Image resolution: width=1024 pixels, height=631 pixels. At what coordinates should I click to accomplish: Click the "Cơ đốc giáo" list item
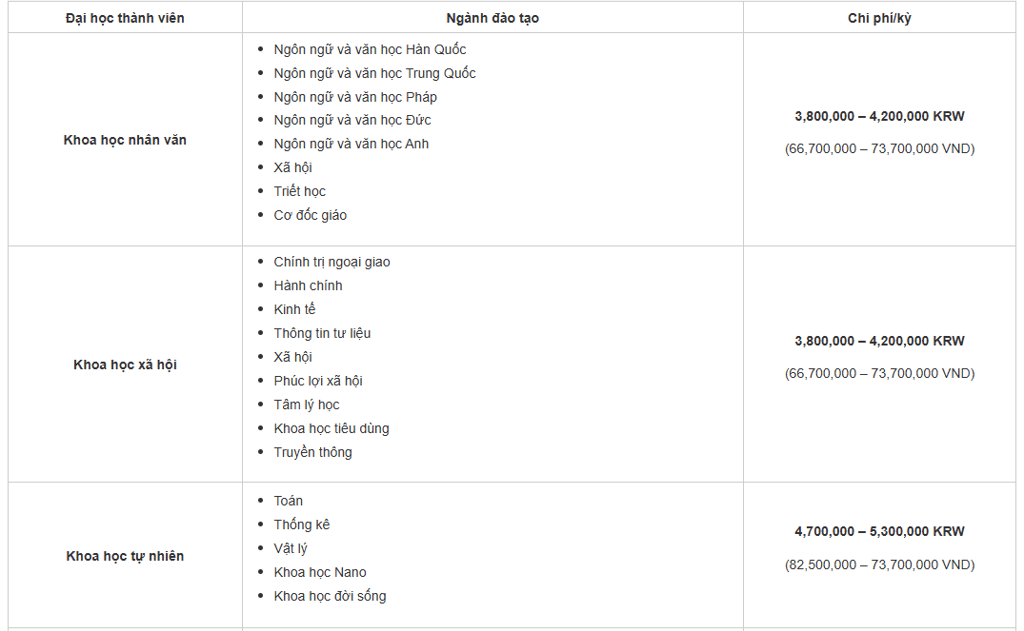(x=310, y=215)
